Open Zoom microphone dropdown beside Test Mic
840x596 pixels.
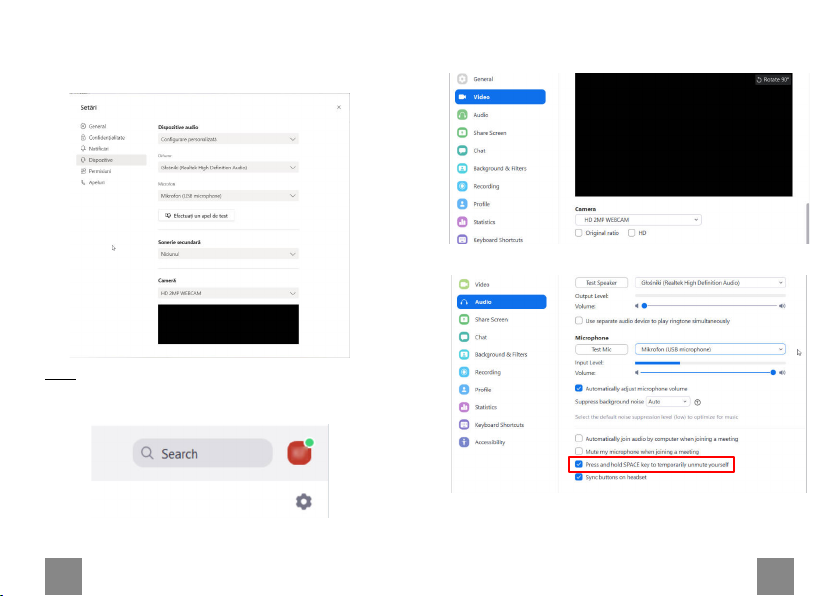[x=710, y=349]
